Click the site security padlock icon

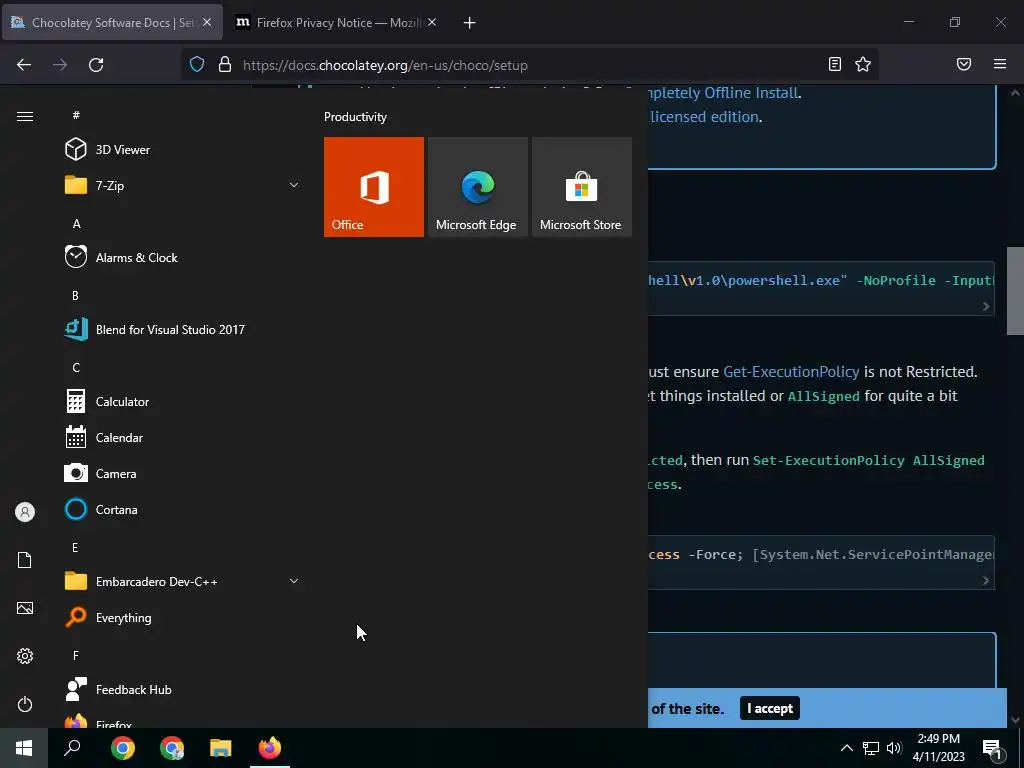(225, 64)
